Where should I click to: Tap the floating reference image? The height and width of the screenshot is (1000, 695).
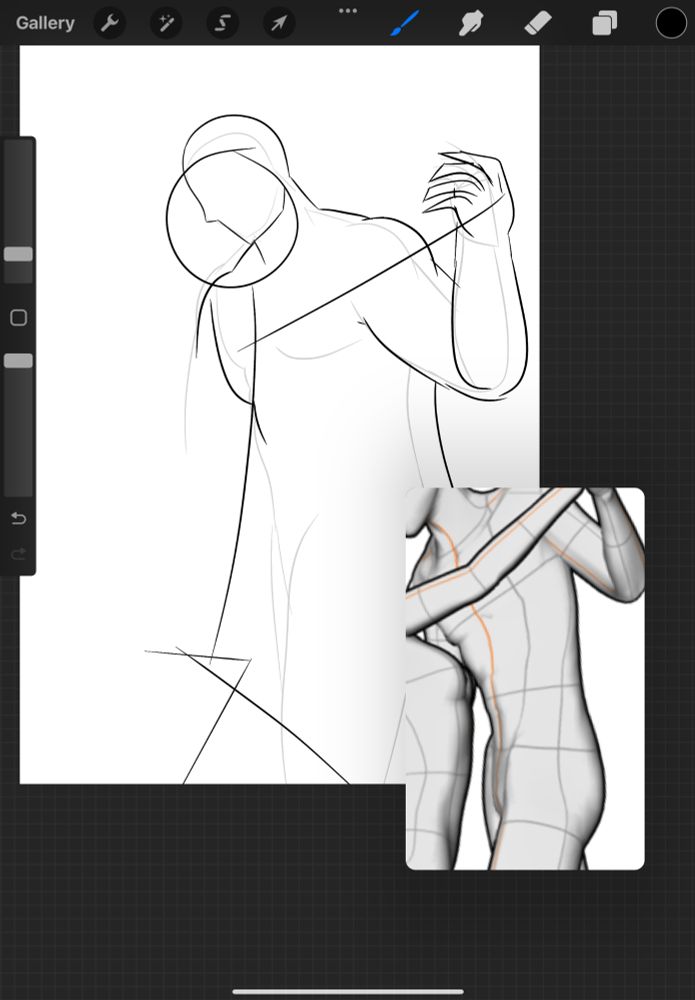(x=525, y=679)
